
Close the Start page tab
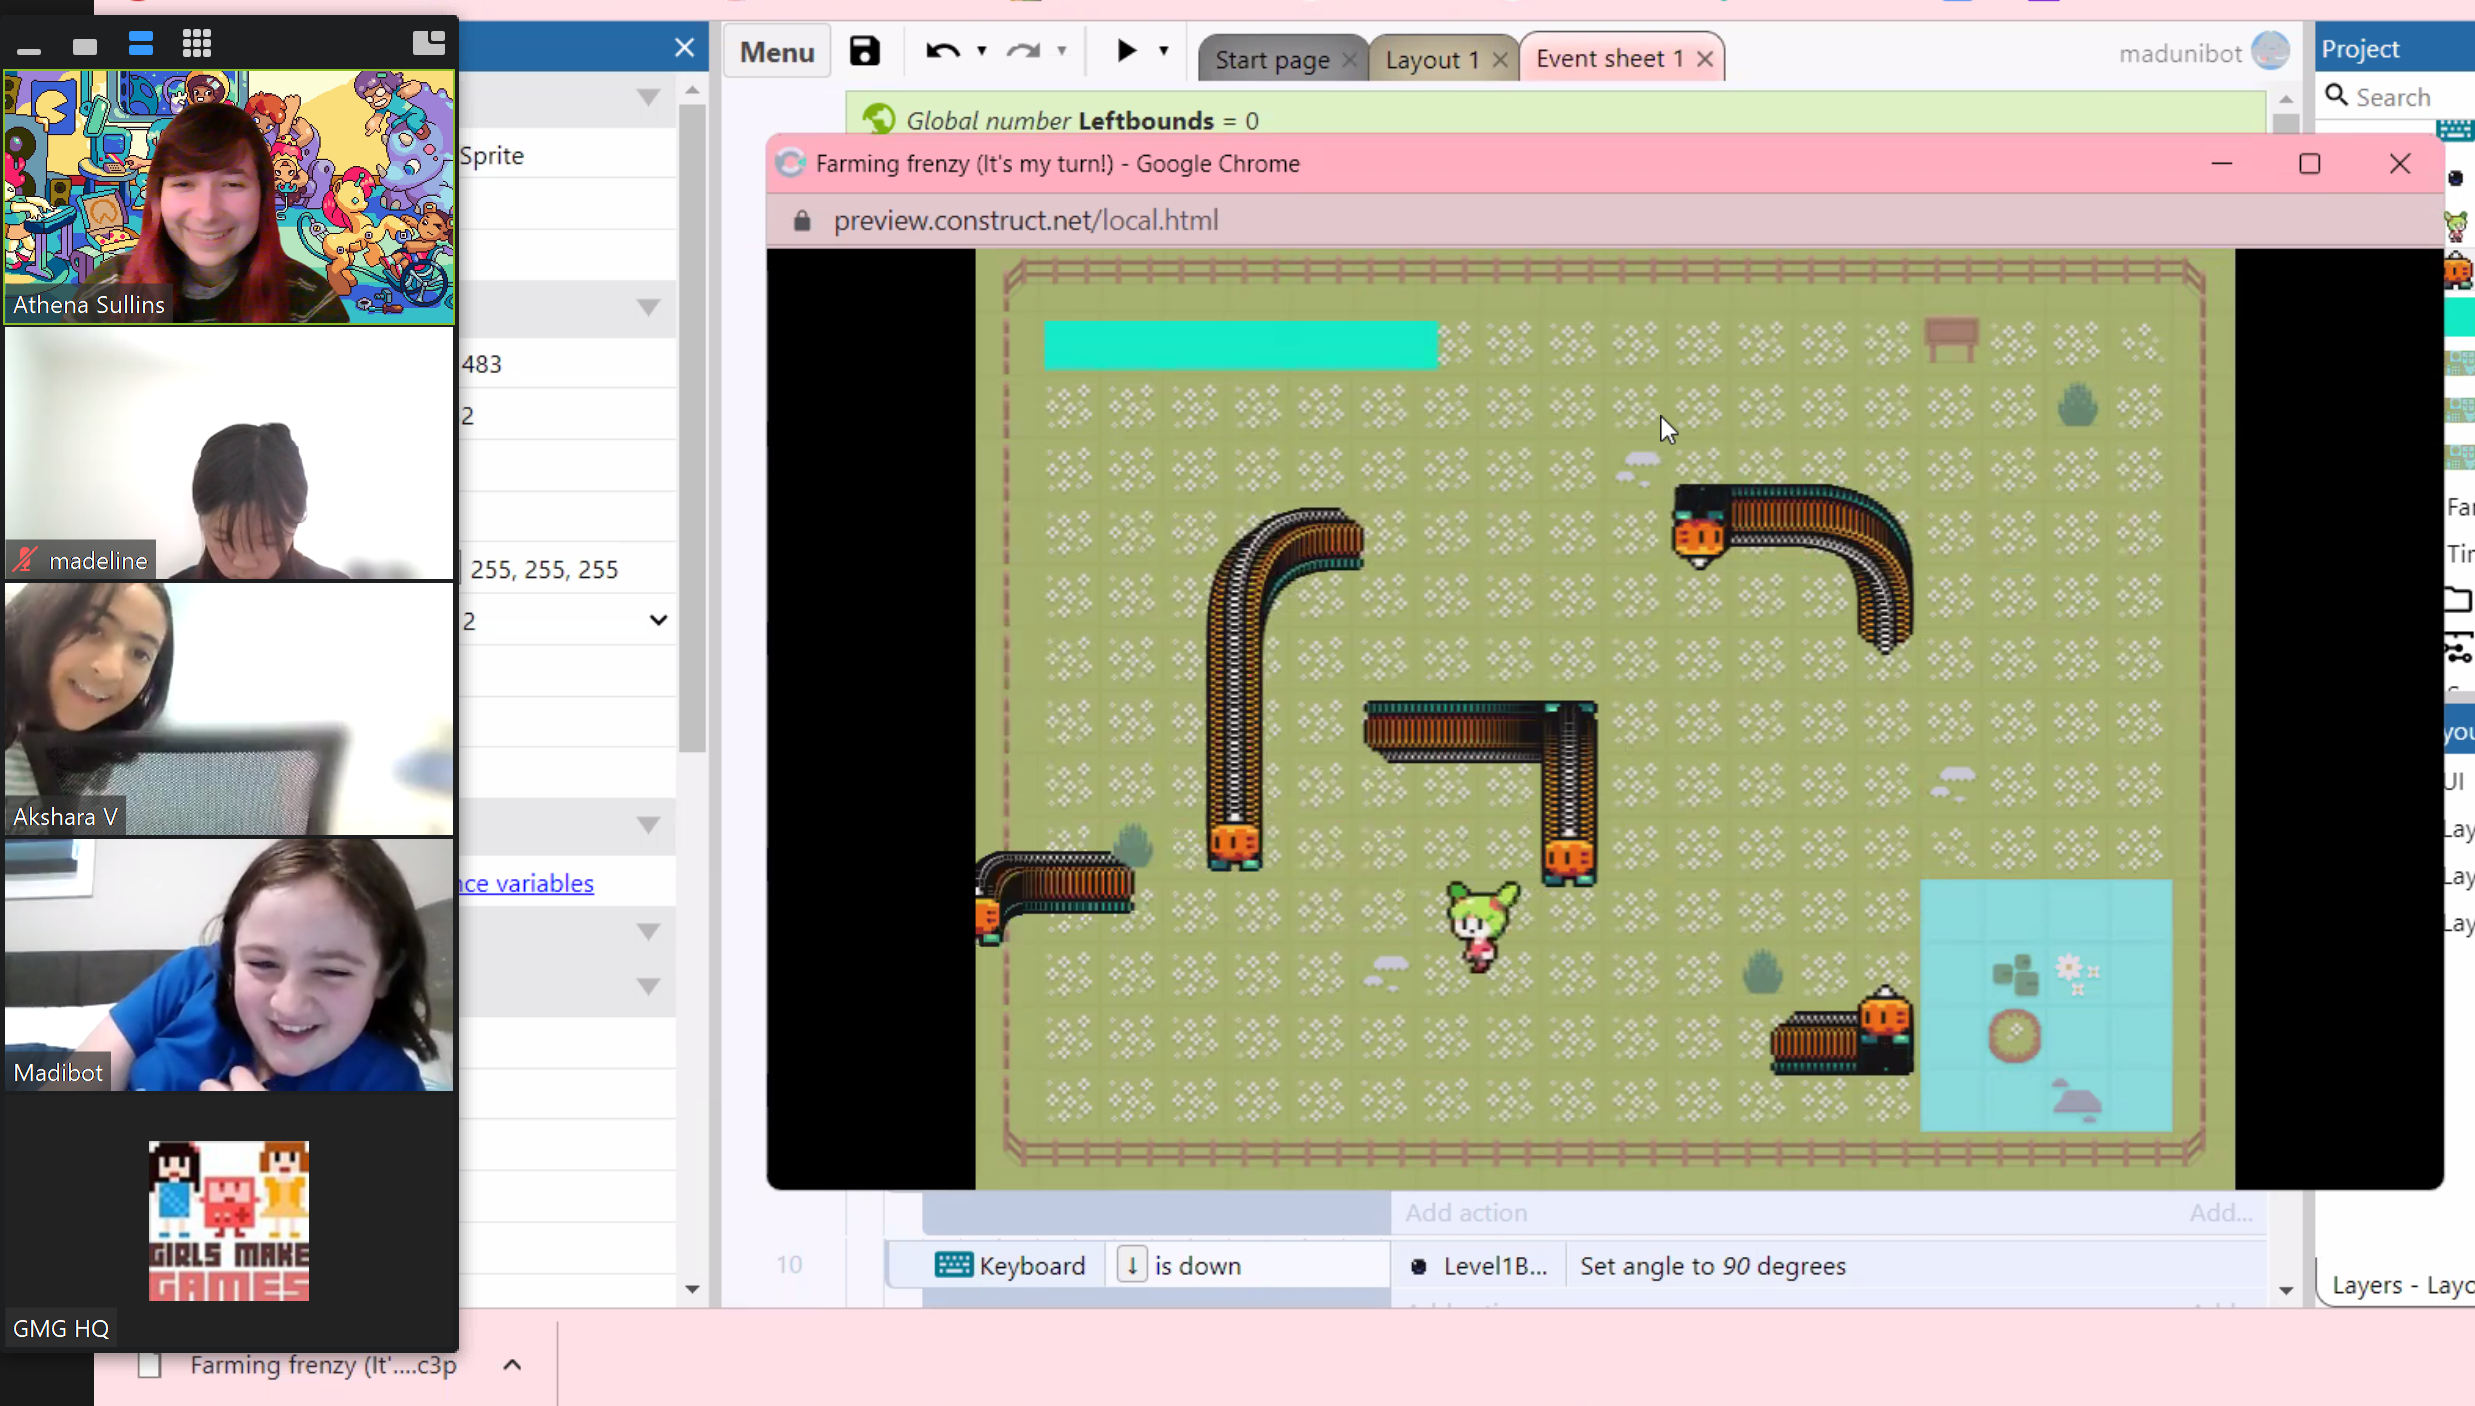tap(1350, 60)
